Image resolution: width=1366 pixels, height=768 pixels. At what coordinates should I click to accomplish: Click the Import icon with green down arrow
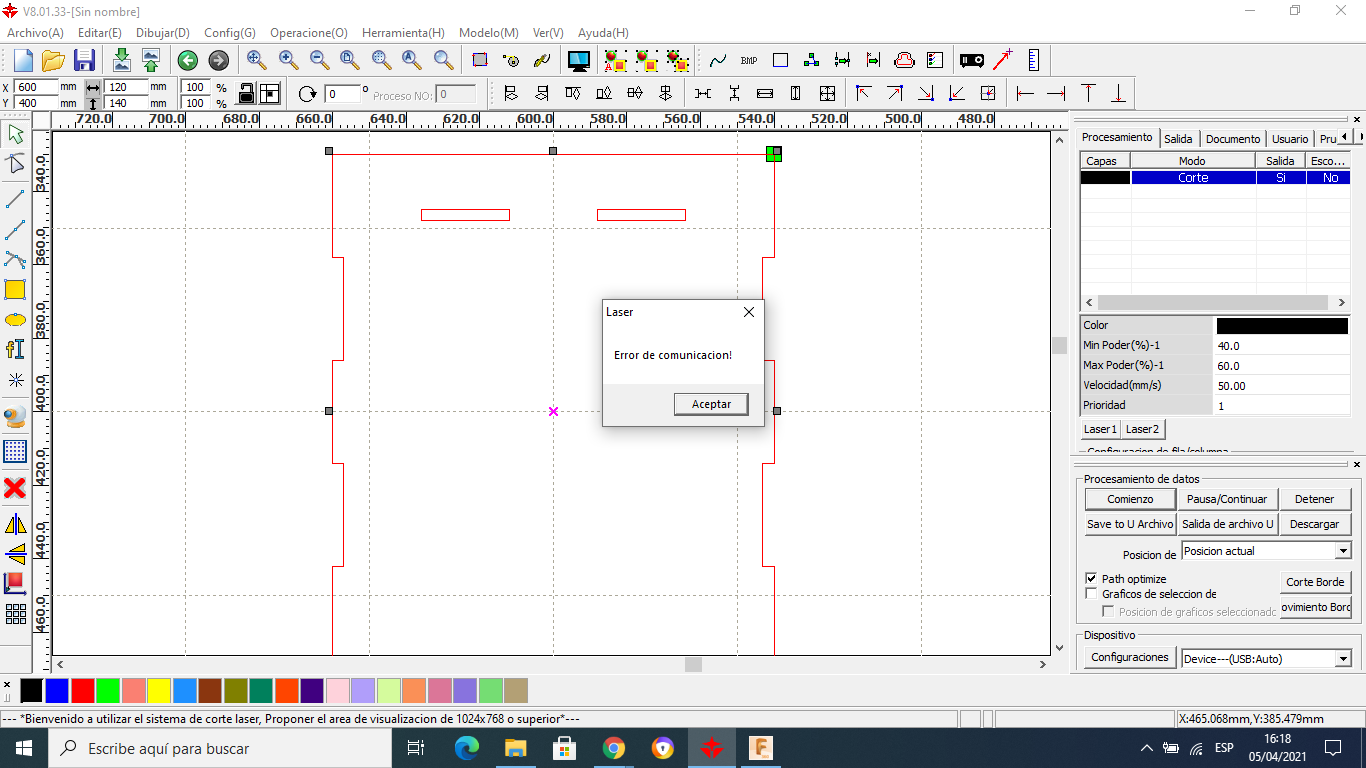(x=122, y=60)
